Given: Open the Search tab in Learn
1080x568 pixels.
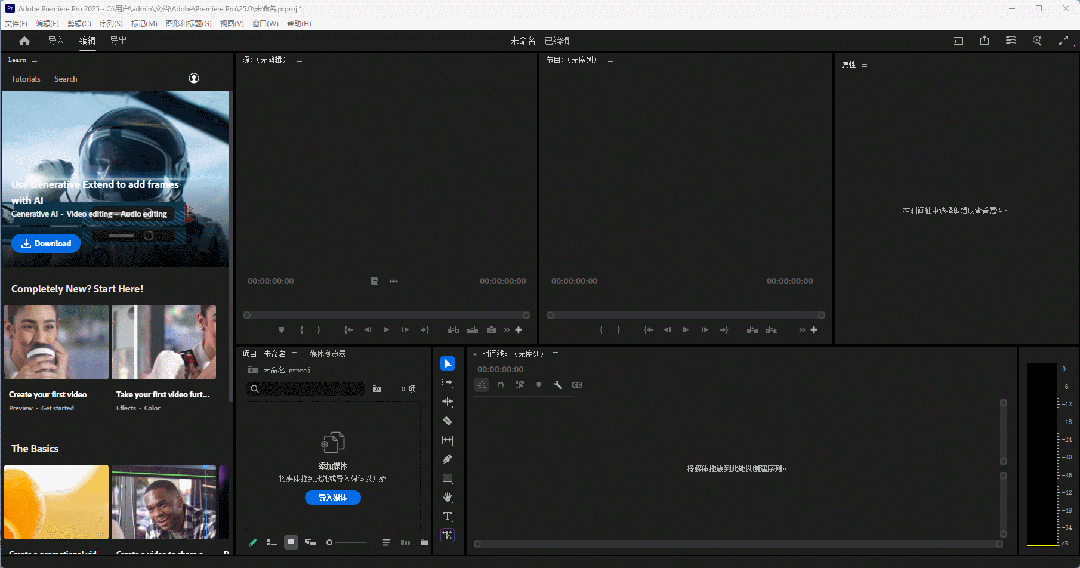Looking at the screenshot, I should [x=65, y=79].
